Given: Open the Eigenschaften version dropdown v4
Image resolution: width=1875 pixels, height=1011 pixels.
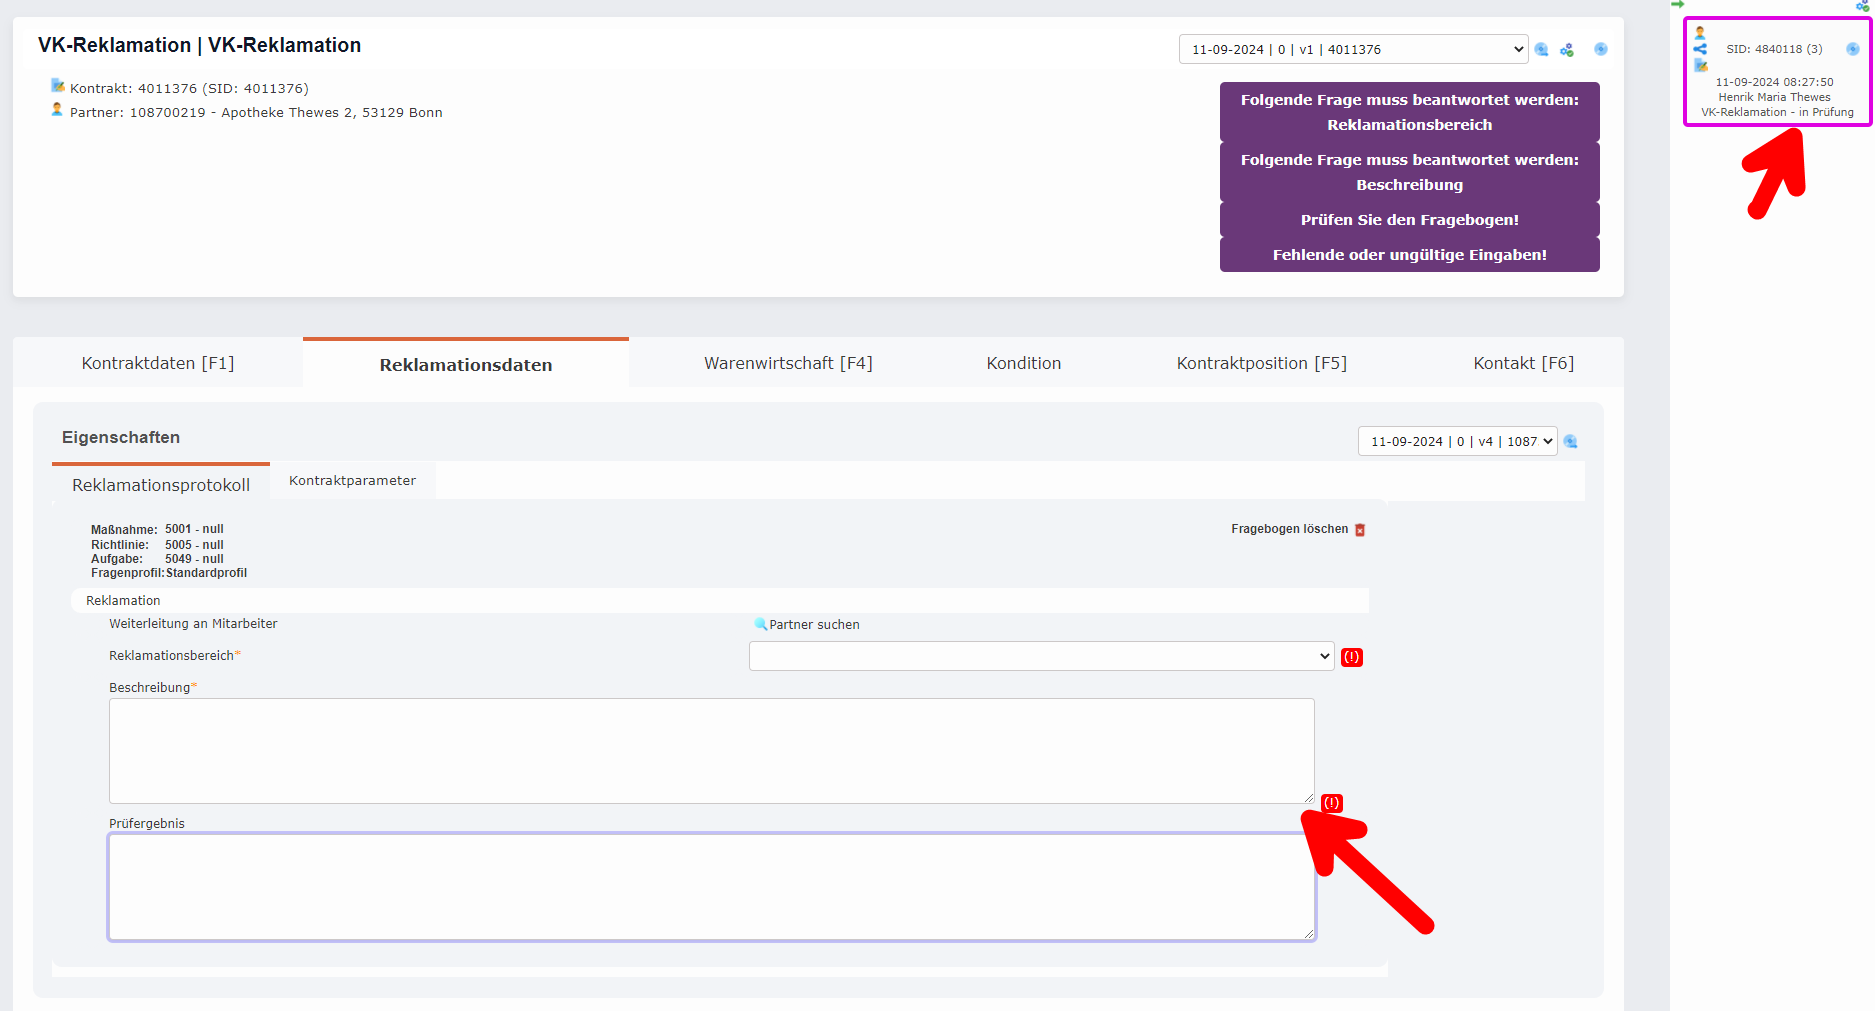Looking at the screenshot, I should pos(1456,441).
